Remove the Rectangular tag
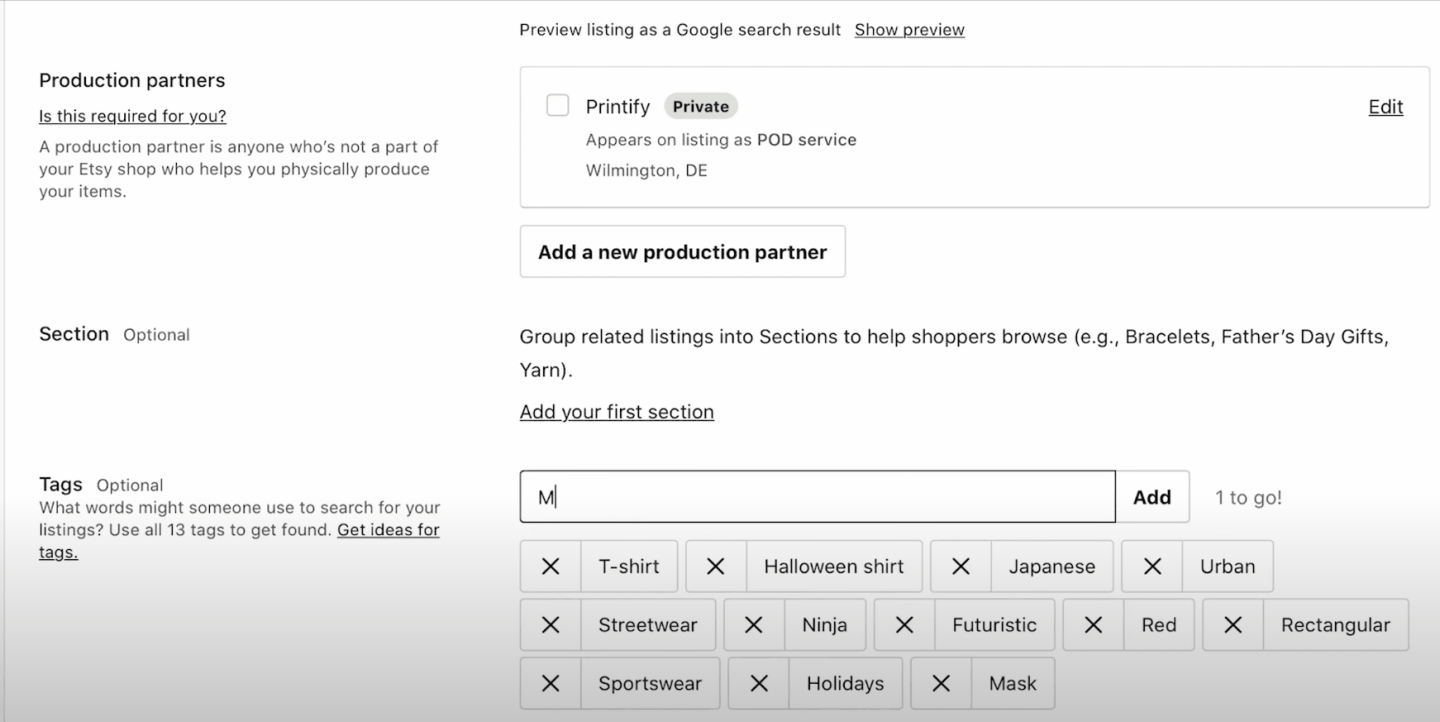Image resolution: width=1440 pixels, height=722 pixels. click(1233, 625)
